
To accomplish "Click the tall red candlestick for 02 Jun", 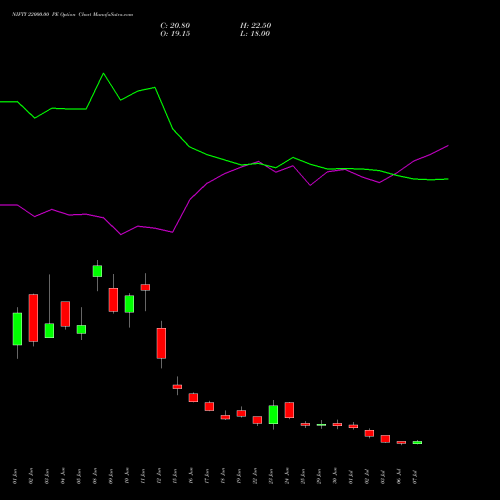I will (33, 318).
